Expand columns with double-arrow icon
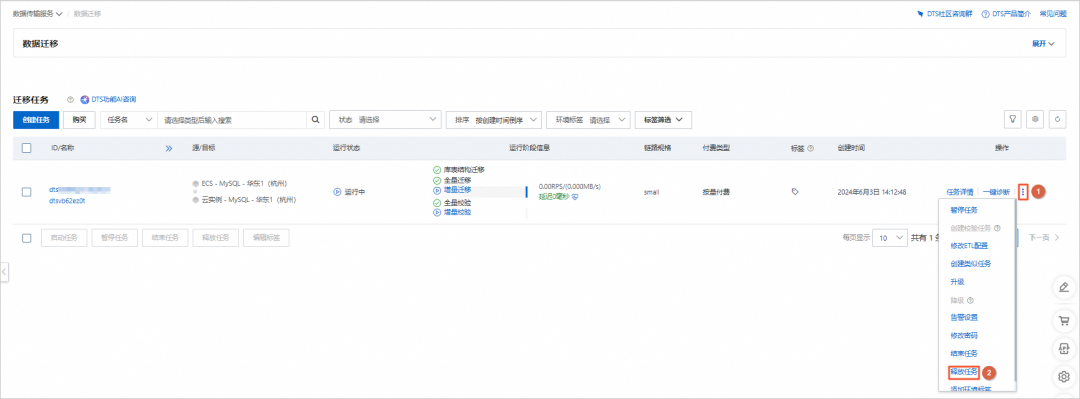Image resolution: width=1080 pixels, height=399 pixels. [169, 148]
